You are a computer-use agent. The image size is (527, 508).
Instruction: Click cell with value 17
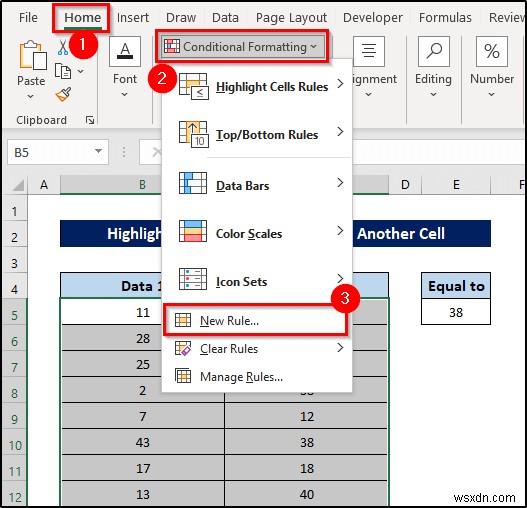pos(143,468)
